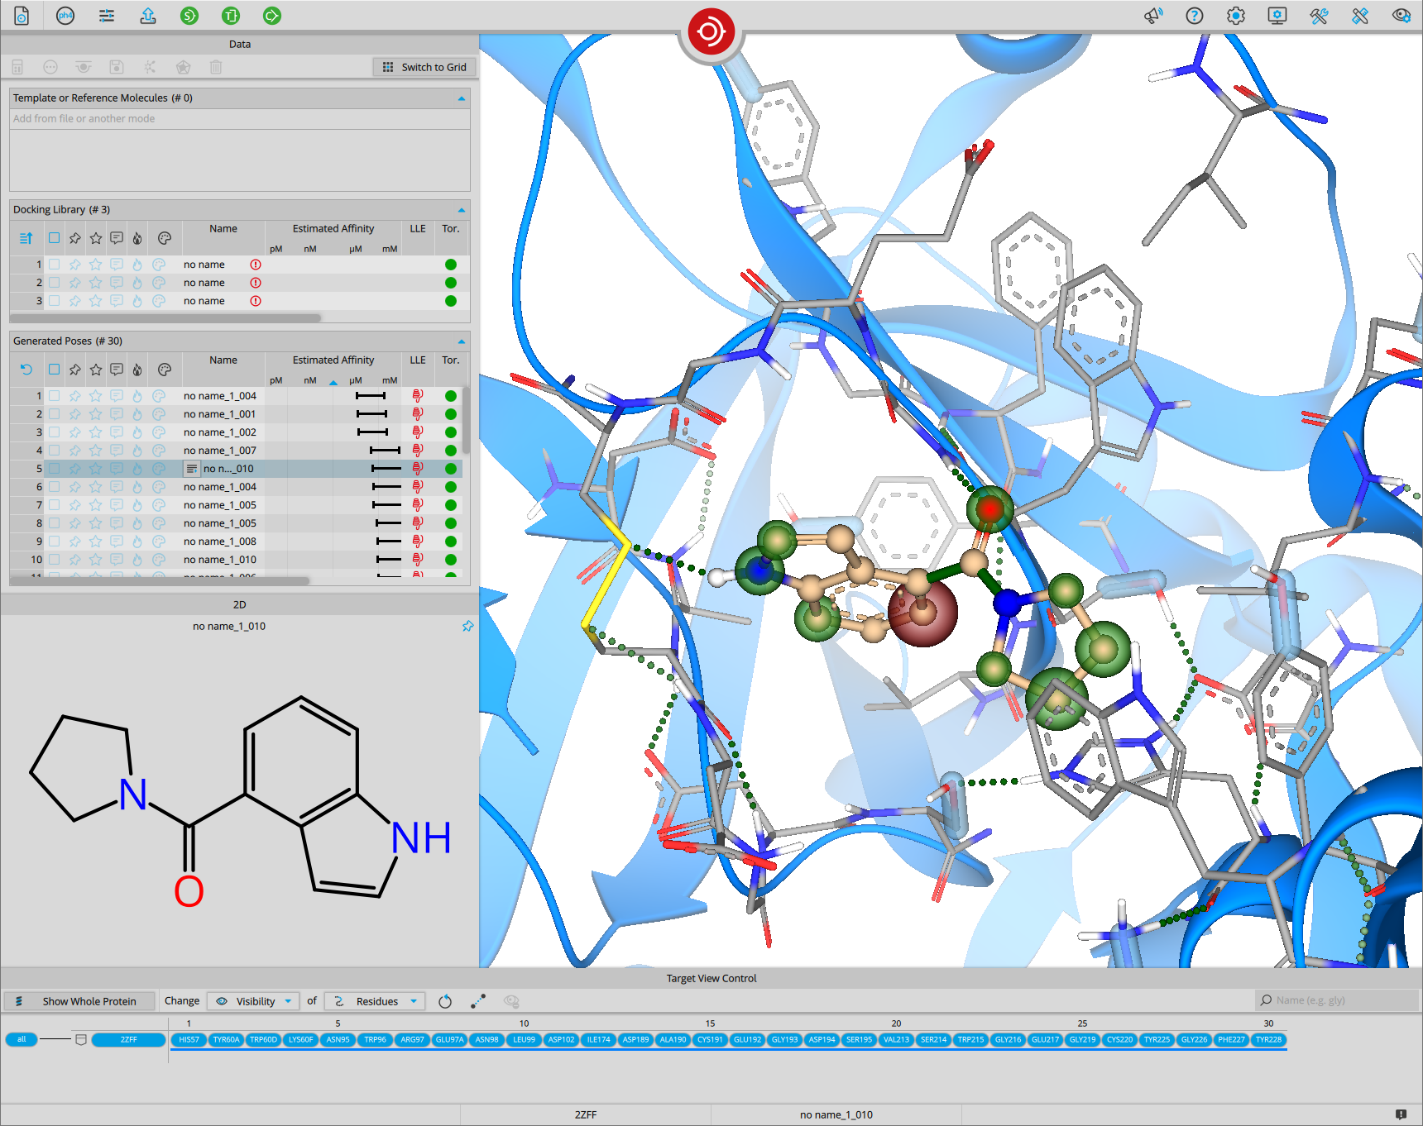Click the Switch to Grid button
Viewport: 1423px width, 1126px height.
(425, 67)
